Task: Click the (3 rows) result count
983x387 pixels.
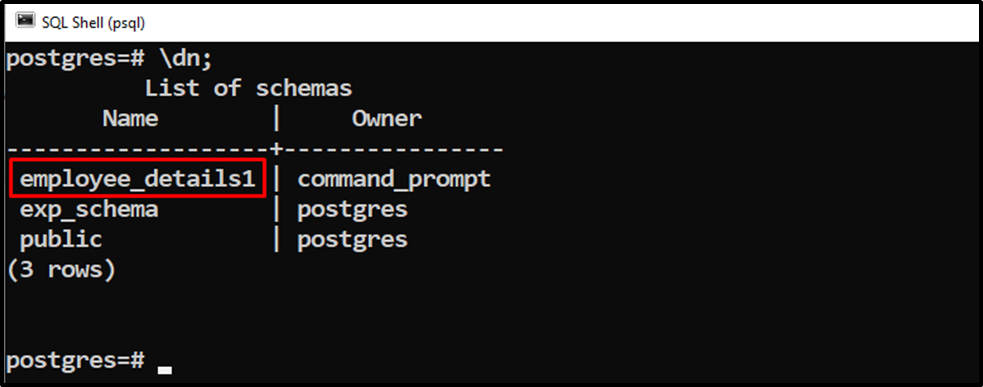Action: (61, 270)
